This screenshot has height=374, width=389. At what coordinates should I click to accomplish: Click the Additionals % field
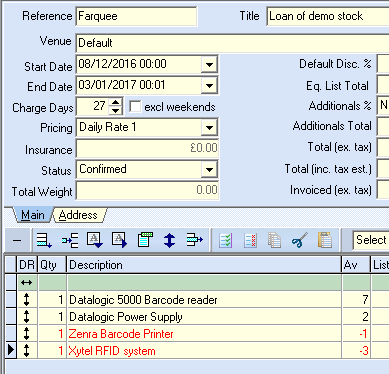coord(383,105)
